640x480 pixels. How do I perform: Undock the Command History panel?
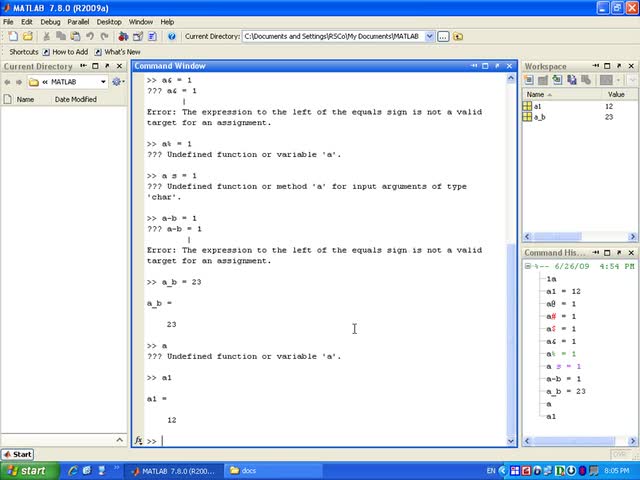point(619,253)
